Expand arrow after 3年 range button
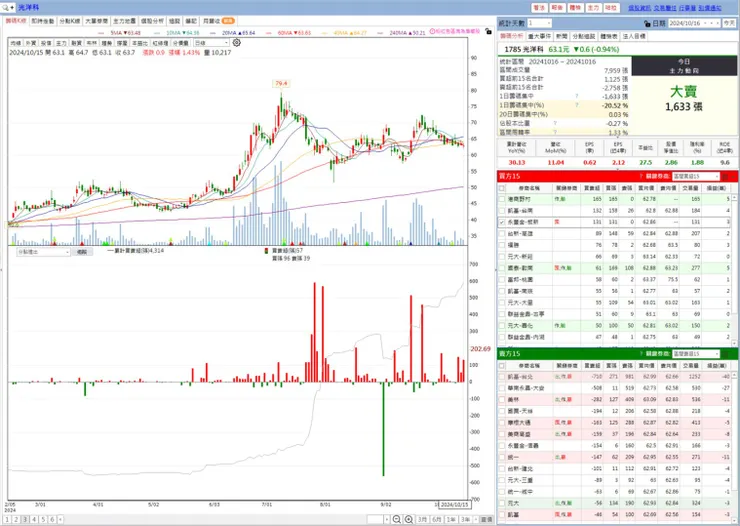 tap(476, 519)
